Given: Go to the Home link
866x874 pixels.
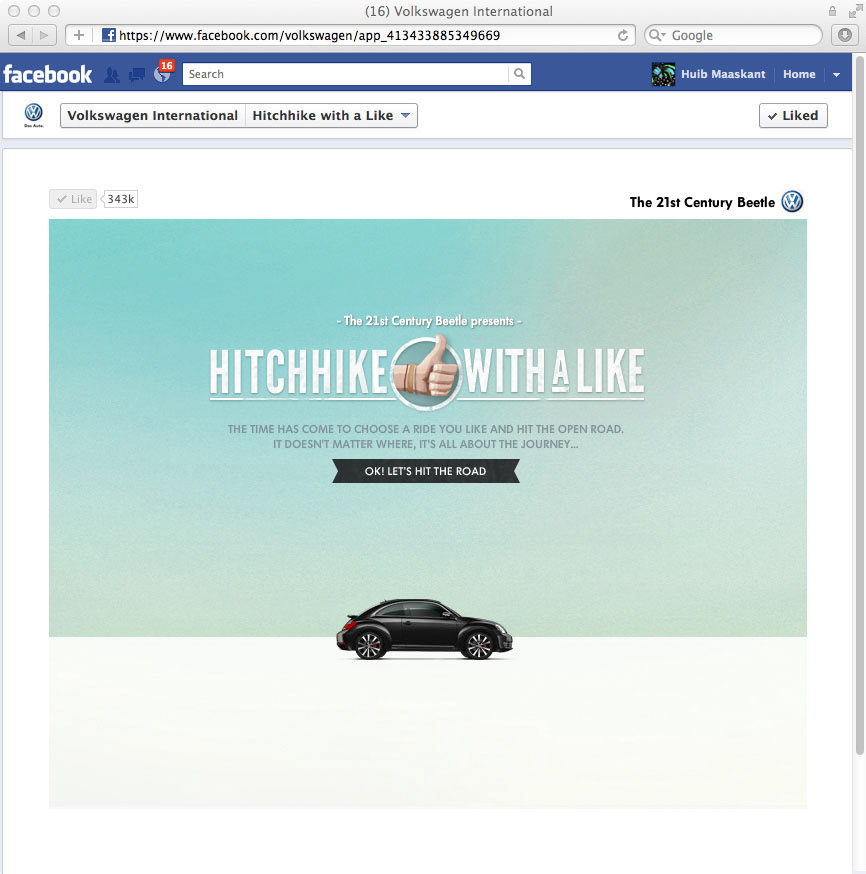Looking at the screenshot, I should pyautogui.click(x=799, y=74).
